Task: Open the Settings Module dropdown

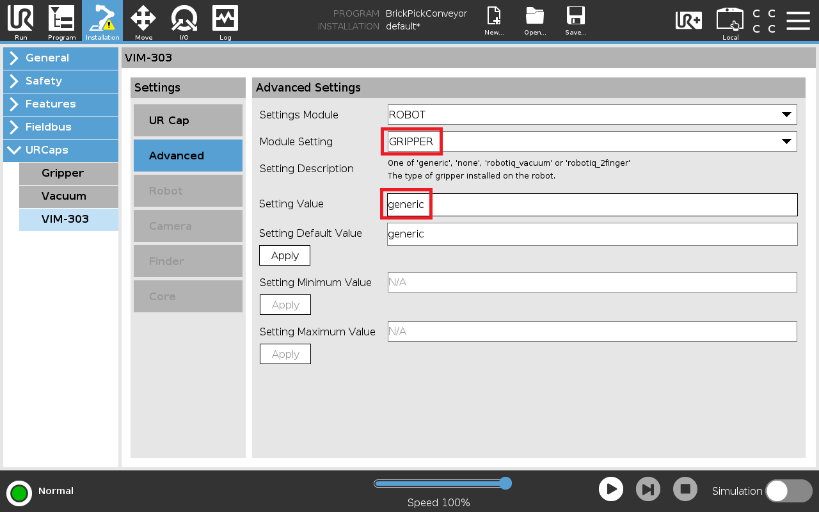Action: tap(592, 114)
